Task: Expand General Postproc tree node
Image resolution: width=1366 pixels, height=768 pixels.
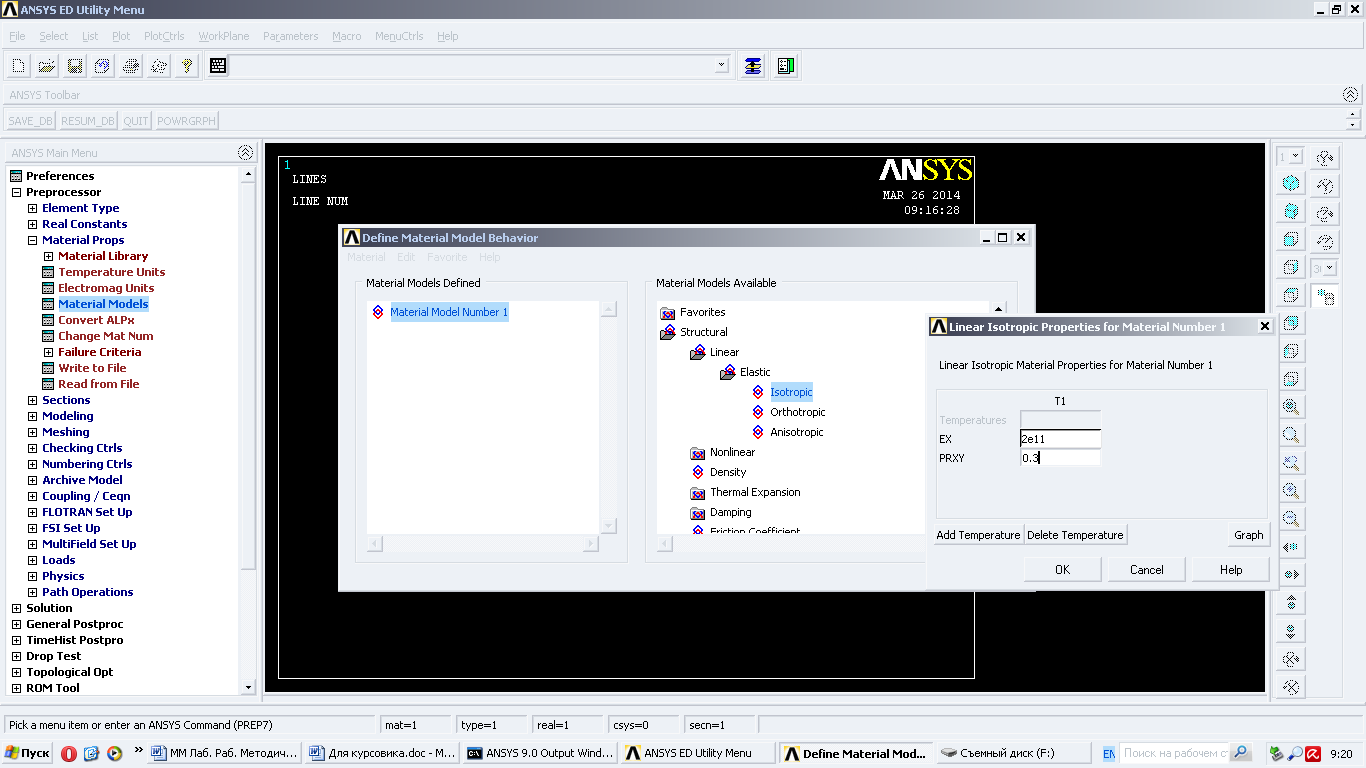Action: [x=16, y=624]
